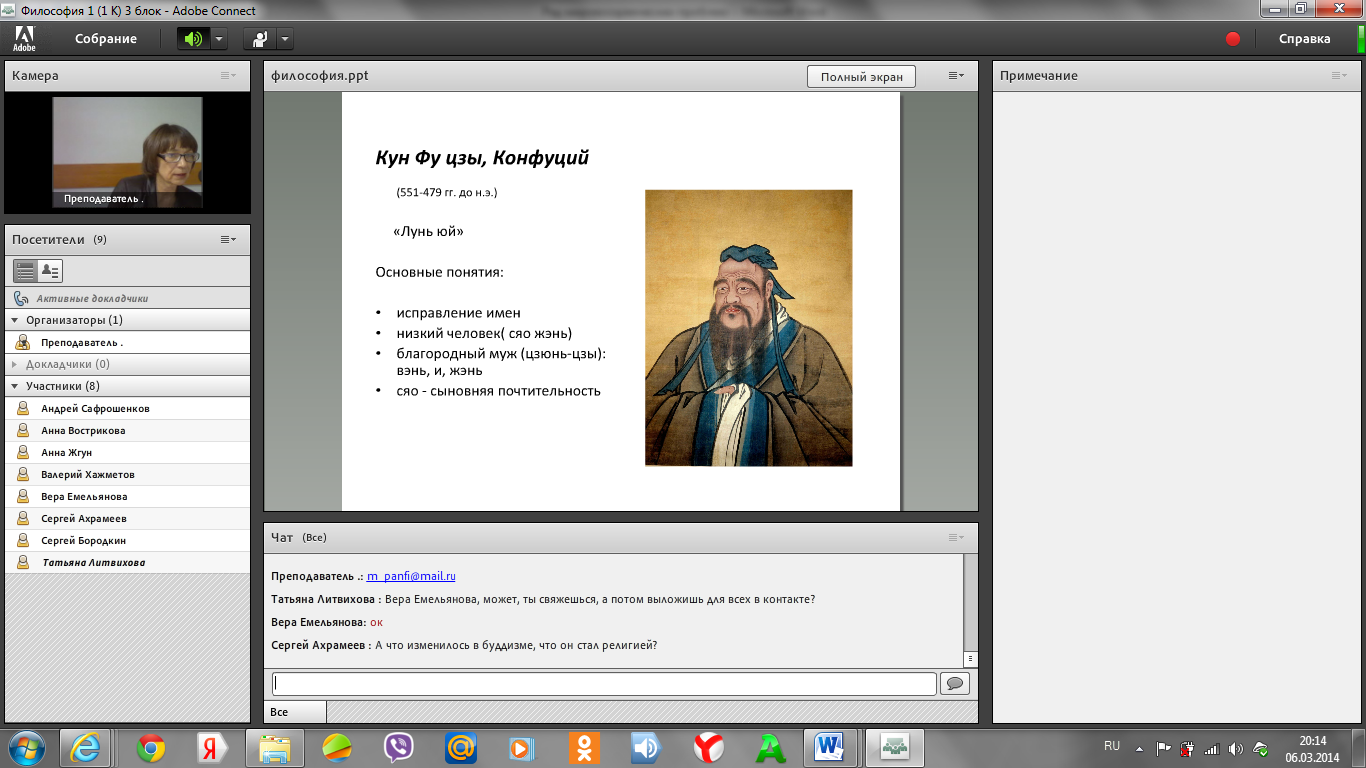Select attendee Вера Емельянова
1366x768 pixels.
[x=127, y=496]
